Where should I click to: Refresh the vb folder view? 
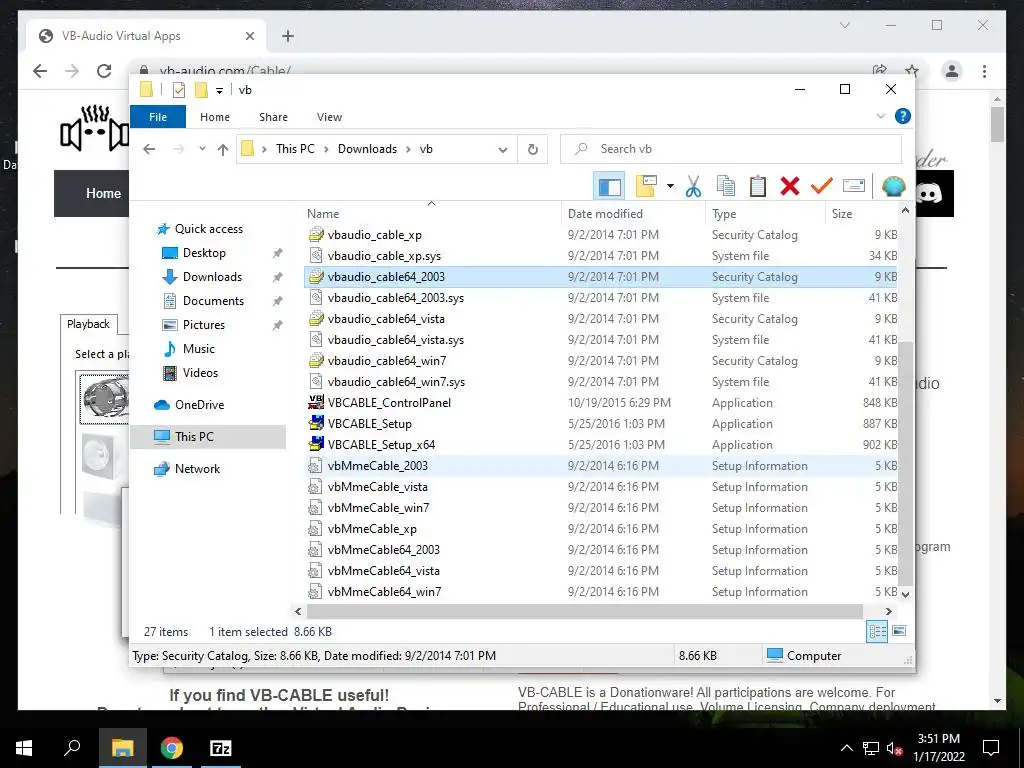(x=533, y=150)
